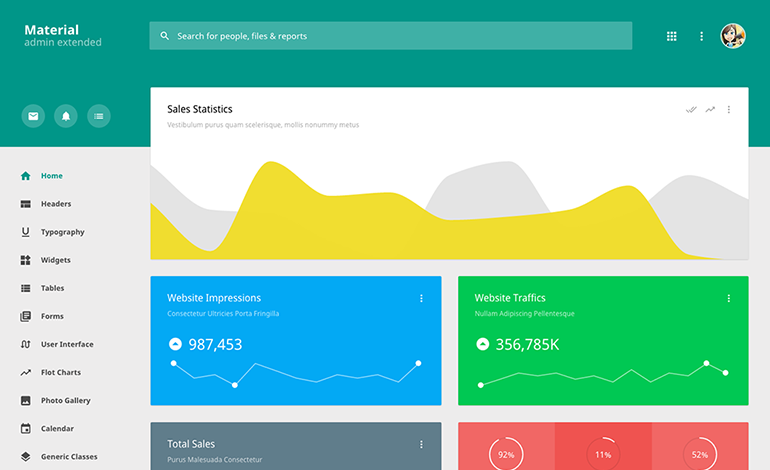Open Sales Statistics card options menu
The height and width of the screenshot is (470, 770).
click(729, 110)
